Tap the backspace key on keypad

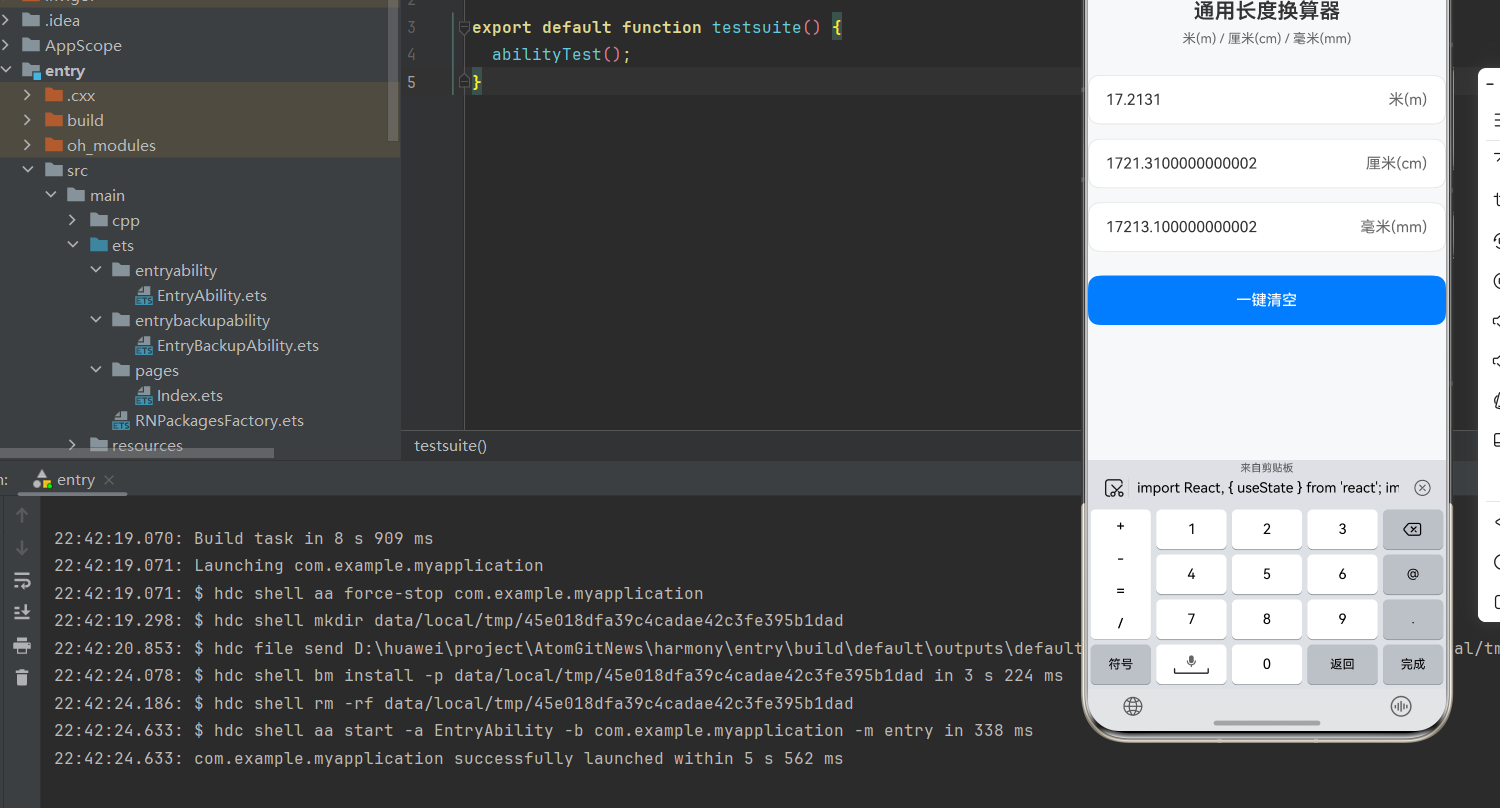1412,530
